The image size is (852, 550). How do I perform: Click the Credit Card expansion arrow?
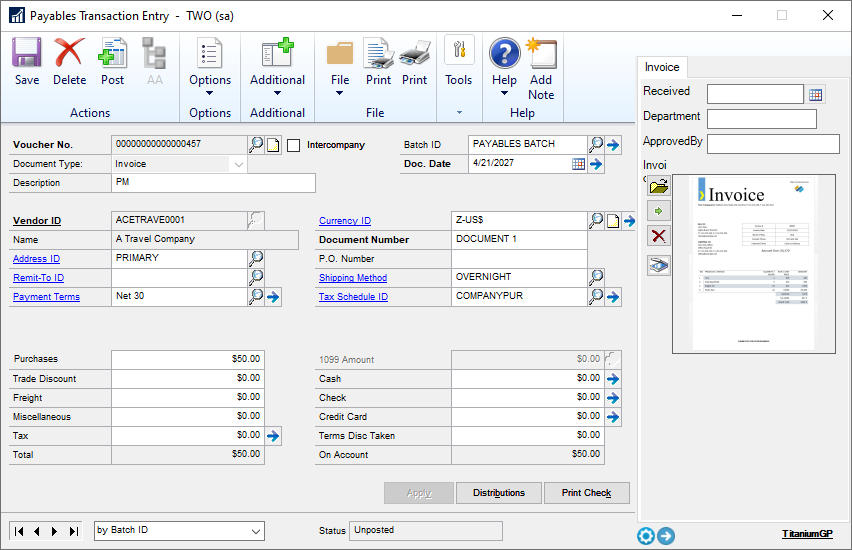613,417
